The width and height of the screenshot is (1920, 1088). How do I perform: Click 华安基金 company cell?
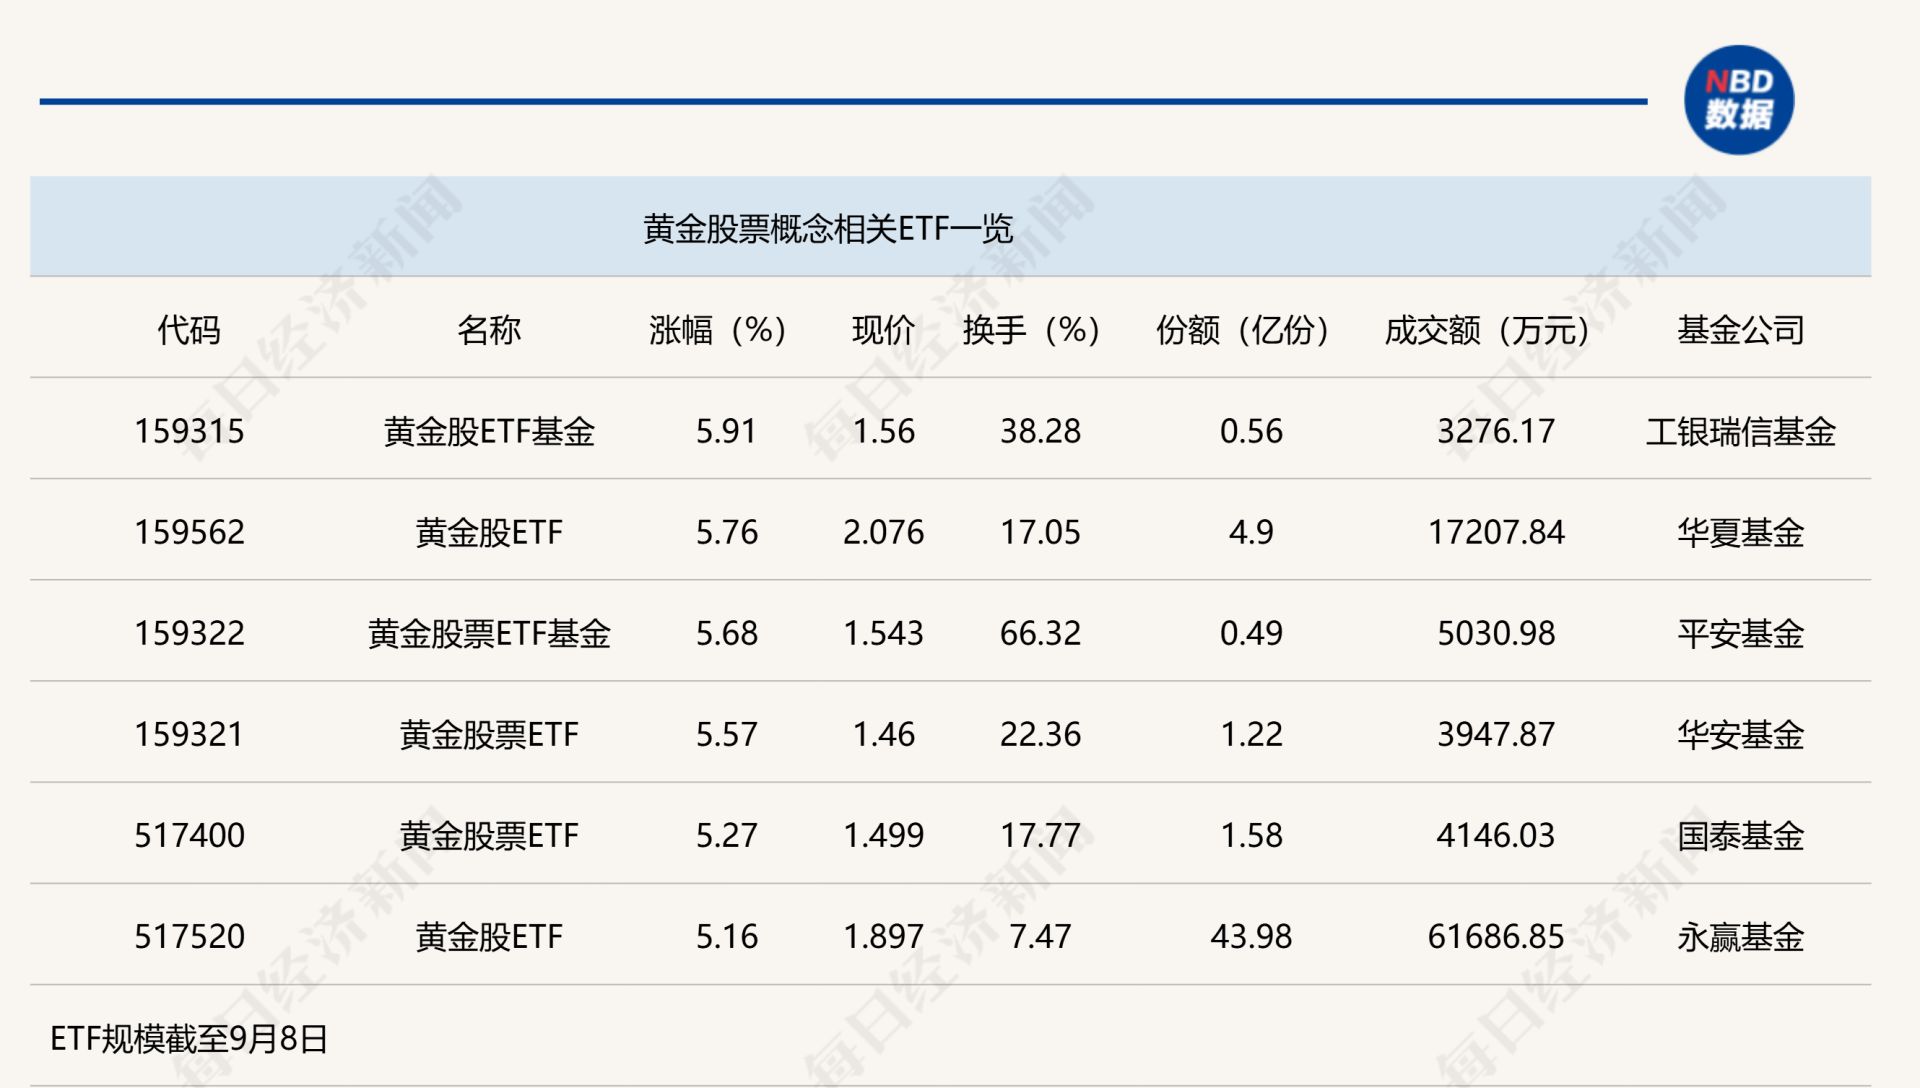tap(1740, 734)
